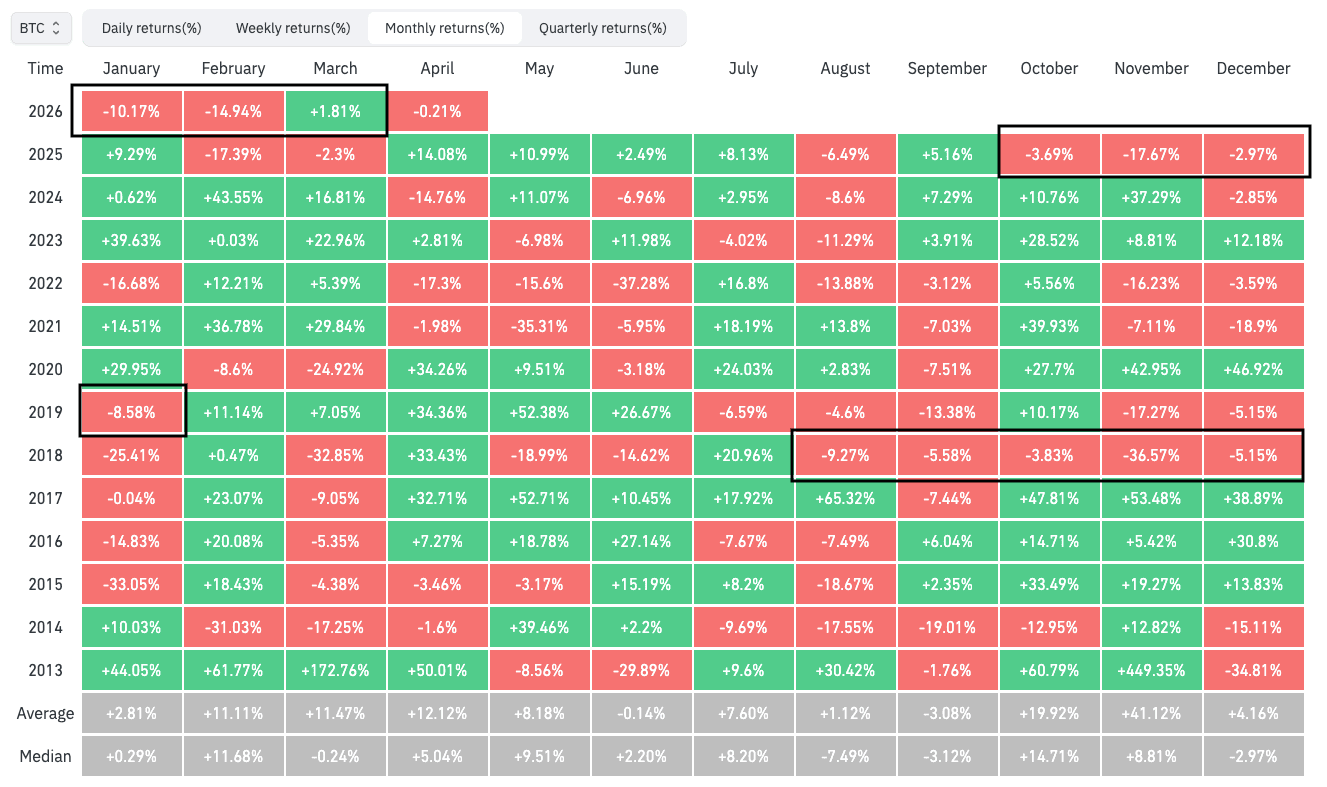Switch to Daily returns(%) tab
The height and width of the screenshot is (787, 1327).
151,28
